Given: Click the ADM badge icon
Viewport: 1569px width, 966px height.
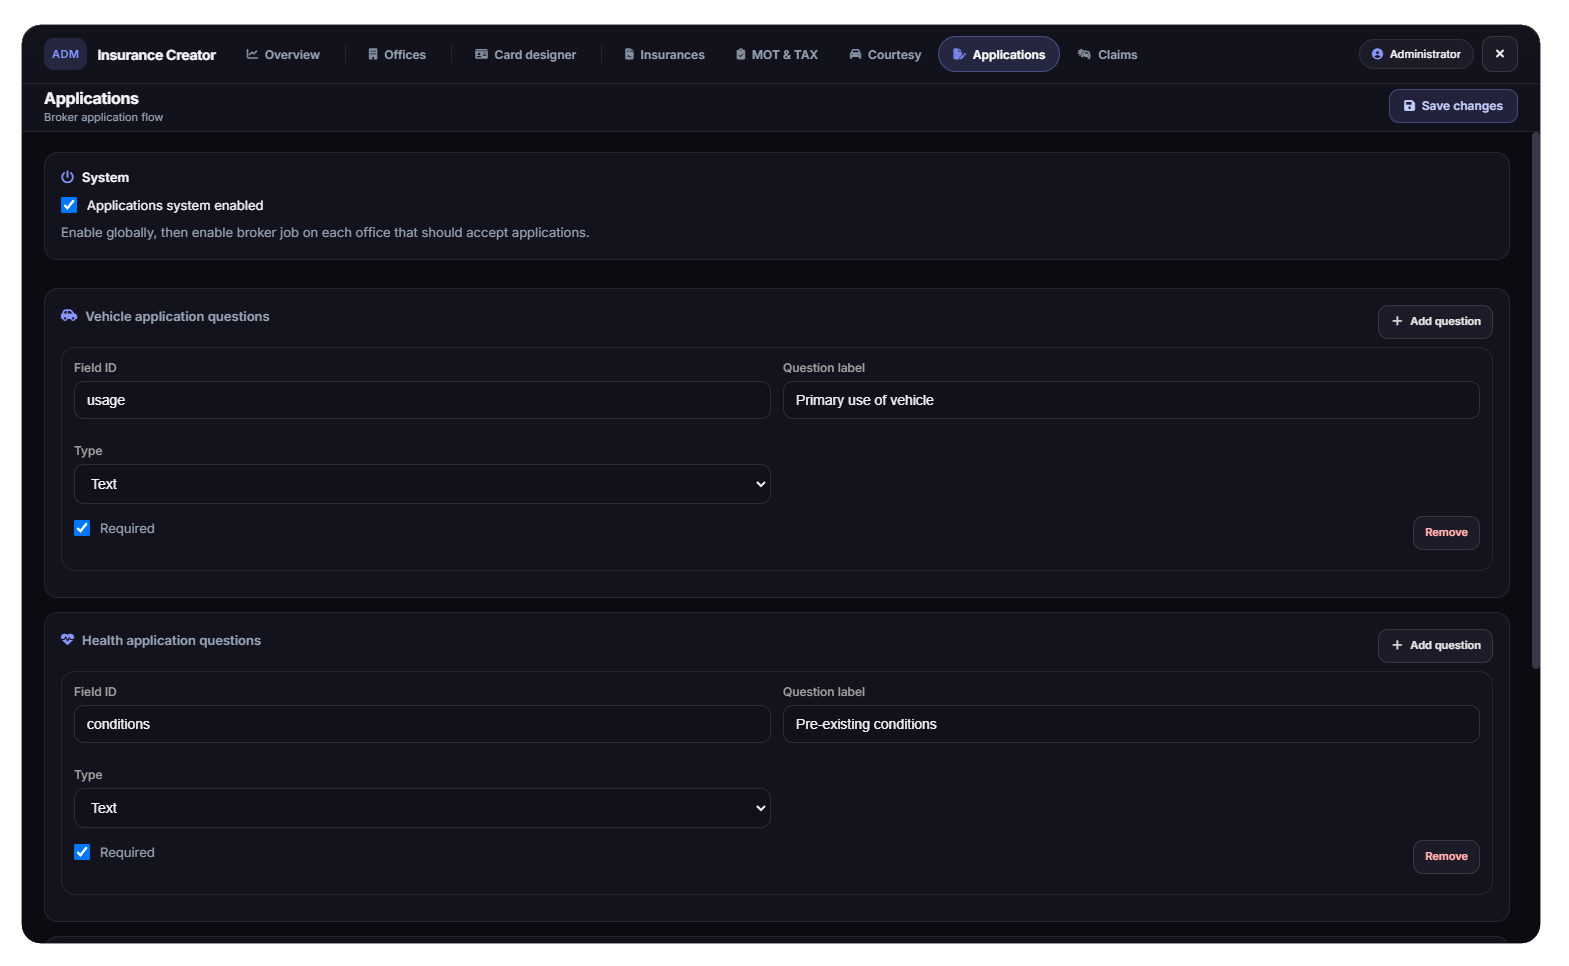Looking at the screenshot, I should 65,54.
